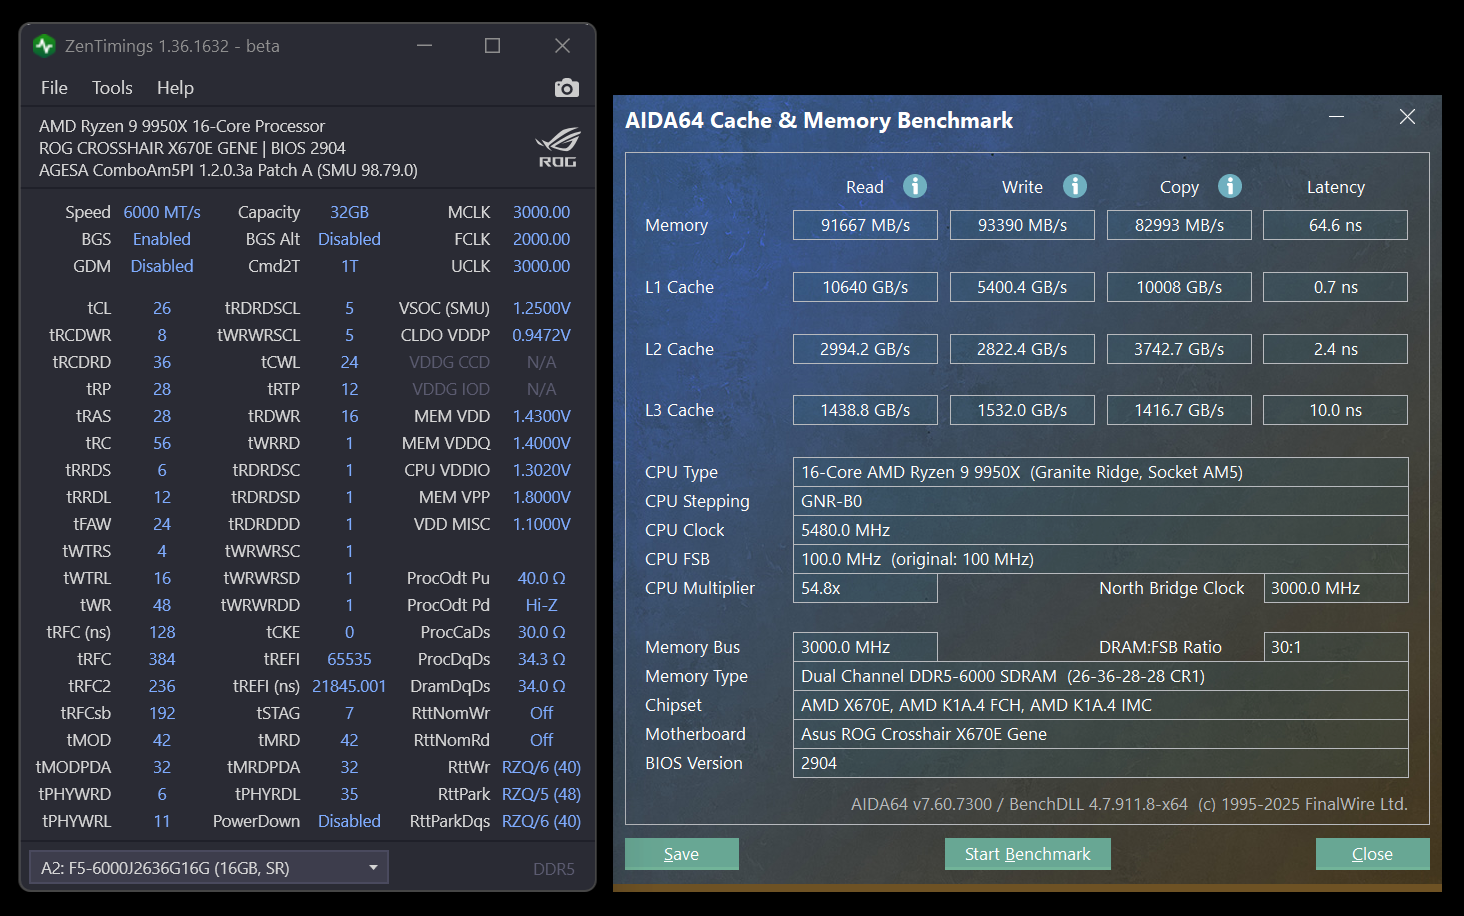This screenshot has height=916, width=1464.
Task: Click the DRAM:FSB Ratio field 30:1
Action: click(x=1335, y=647)
